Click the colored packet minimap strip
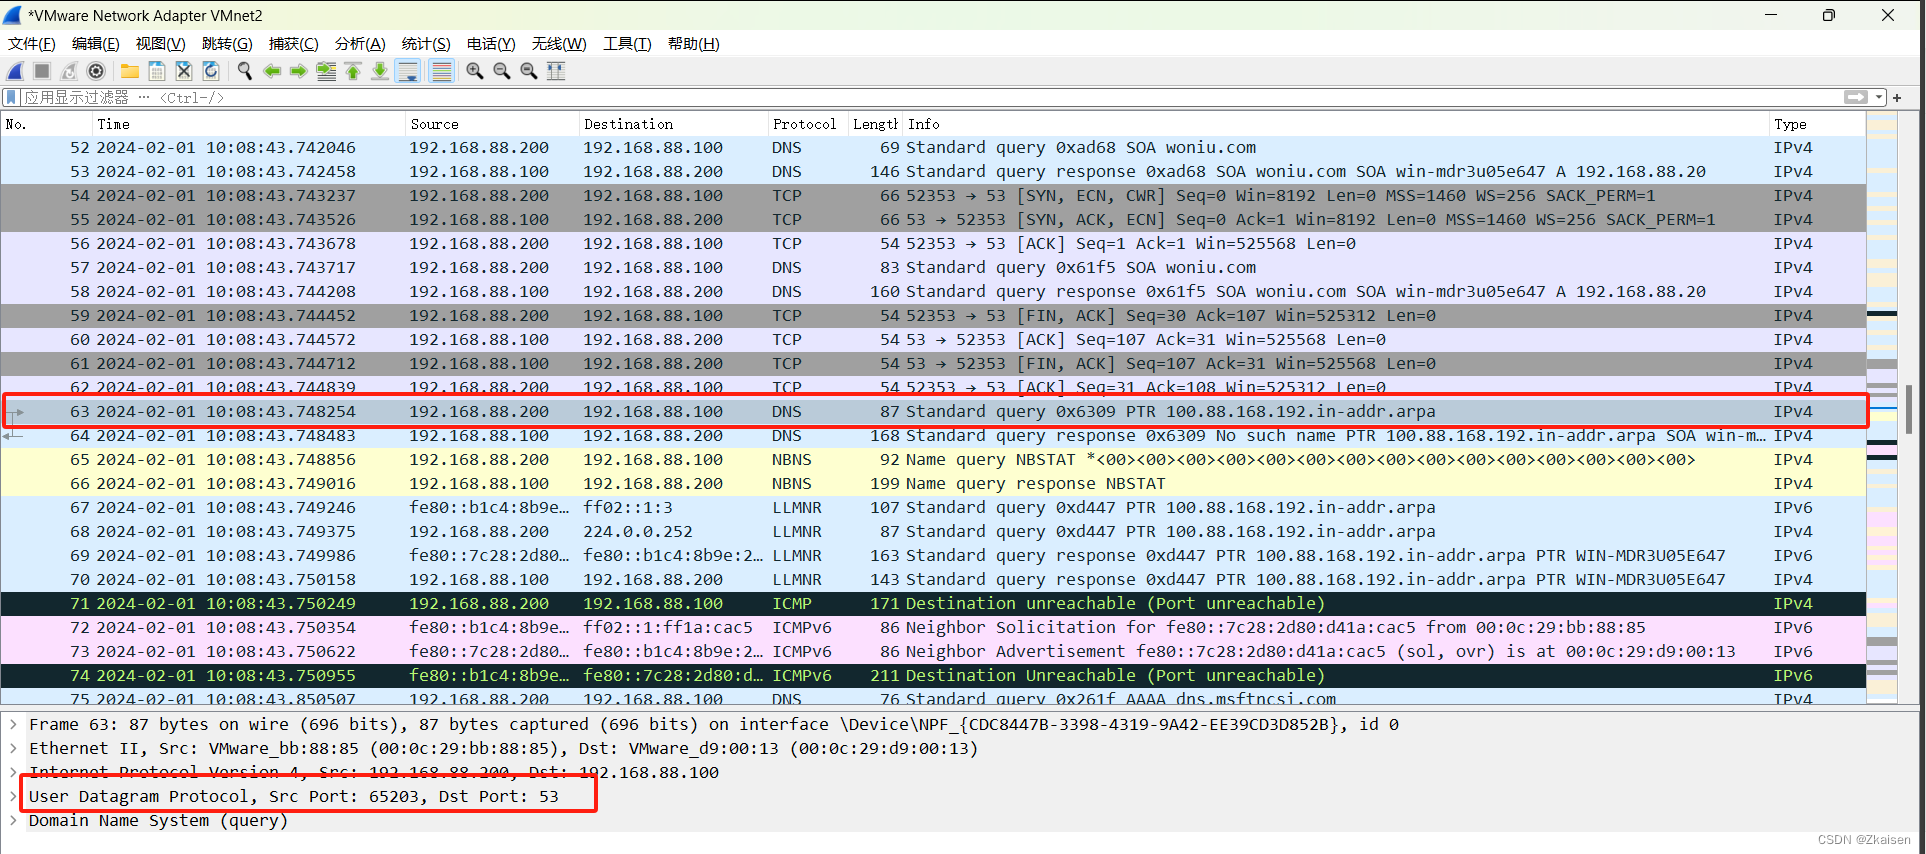Image resolution: width=1926 pixels, height=854 pixels. click(x=1882, y=410)
